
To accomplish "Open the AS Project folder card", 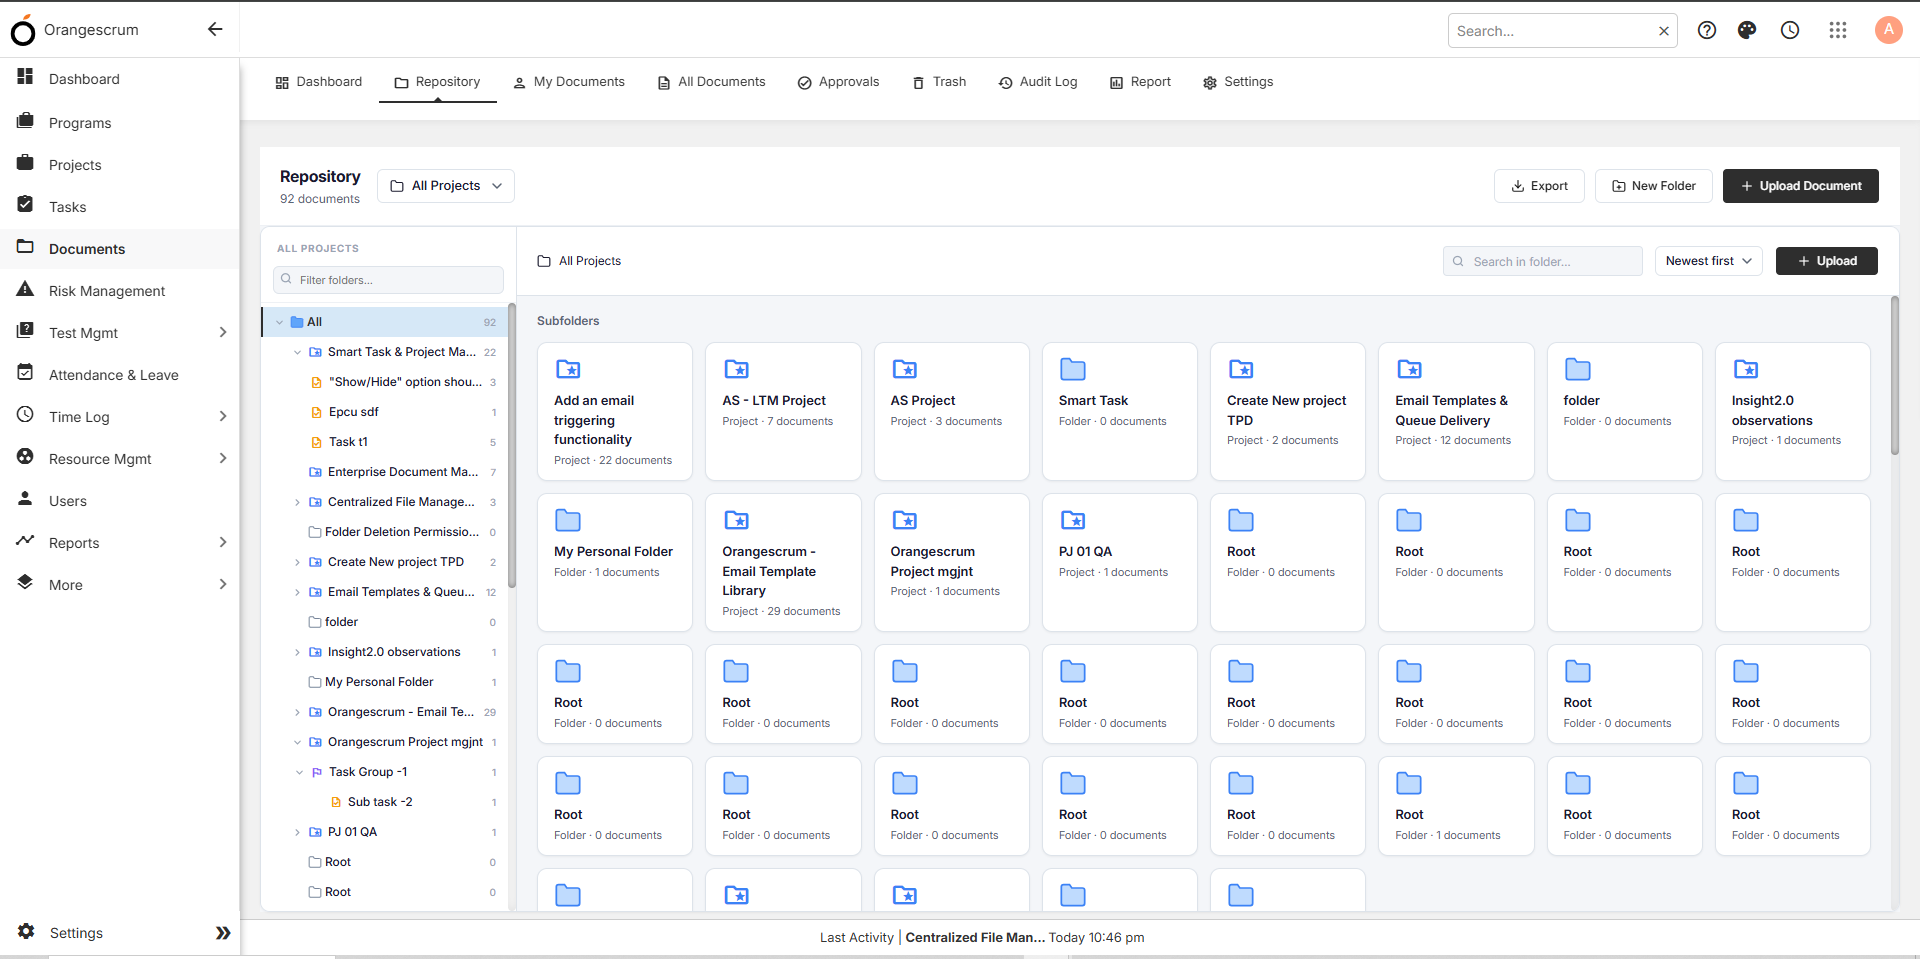I will (951, 411).
